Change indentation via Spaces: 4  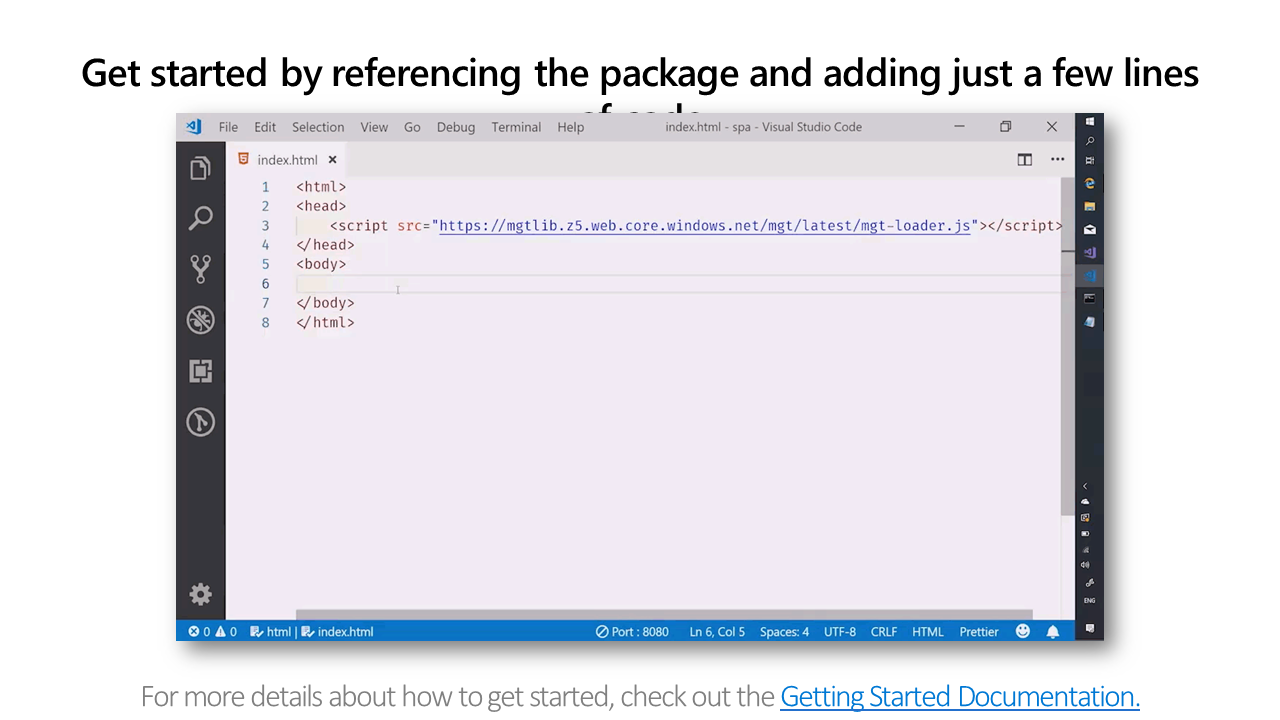785,631
